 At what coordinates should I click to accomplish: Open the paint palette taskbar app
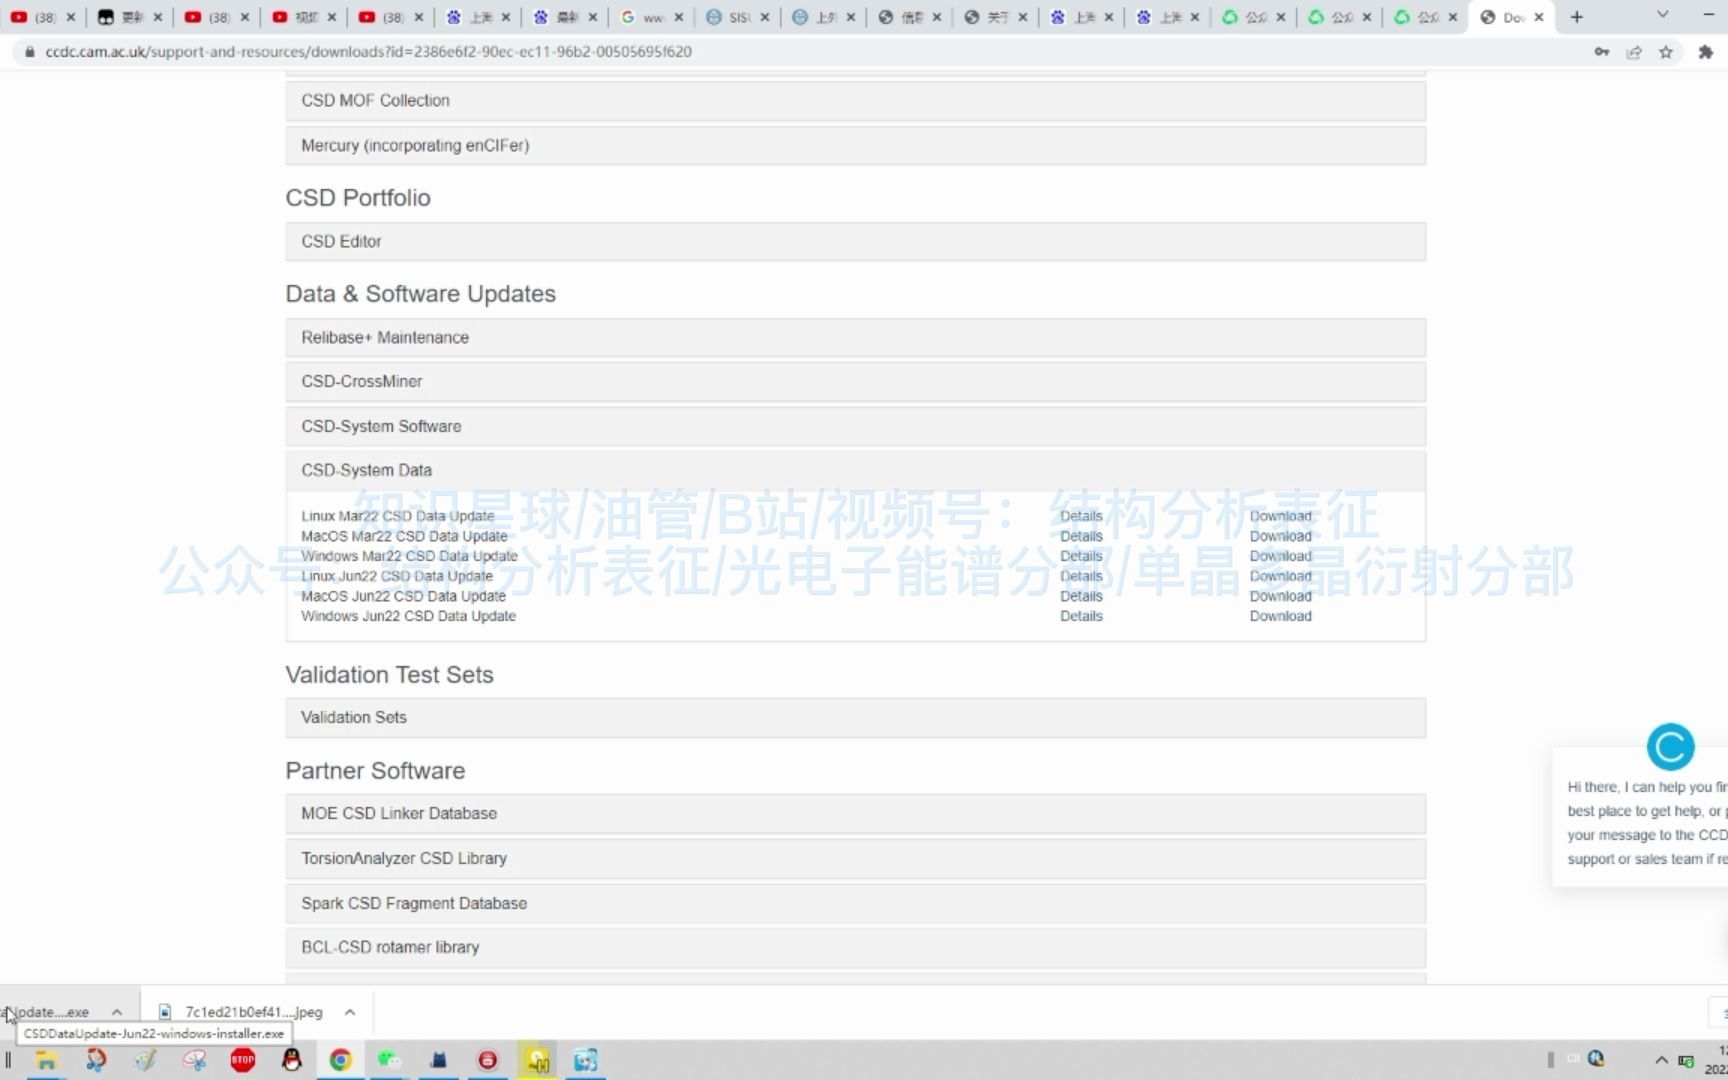[145, 1060]
